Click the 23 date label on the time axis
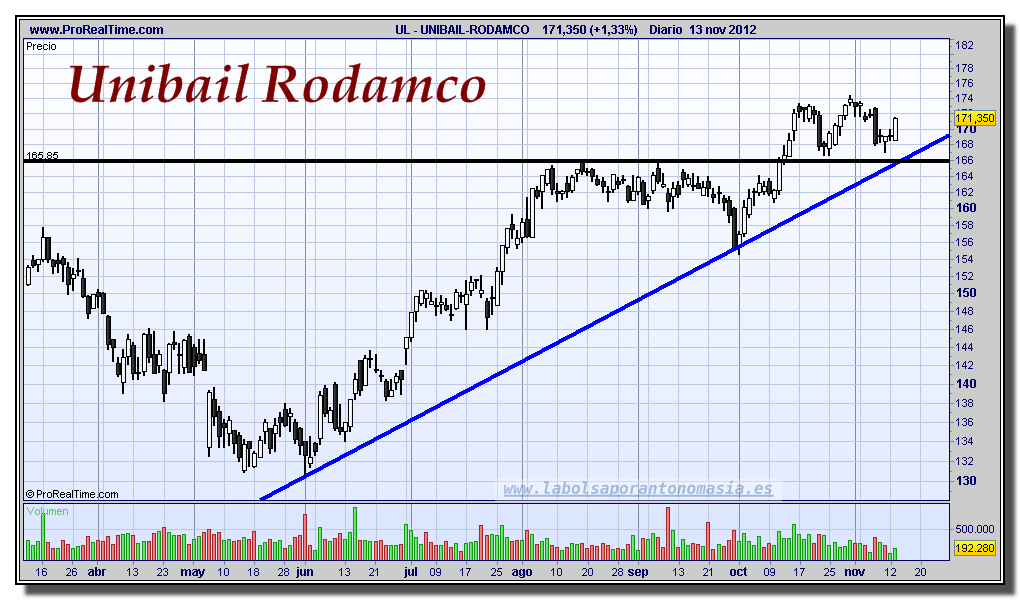This screenshot has height=600, width=1020. pos(163,572)
